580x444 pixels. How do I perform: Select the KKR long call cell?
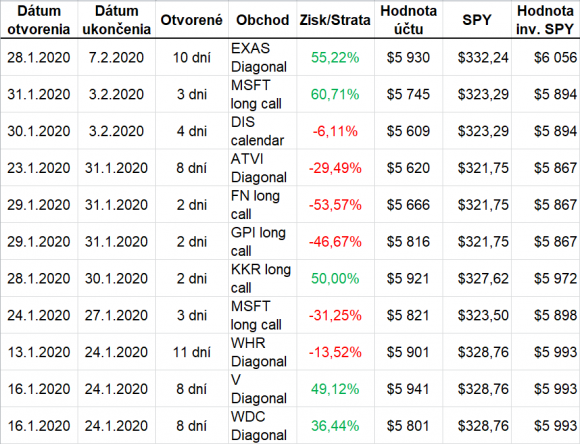coord(262,278)
